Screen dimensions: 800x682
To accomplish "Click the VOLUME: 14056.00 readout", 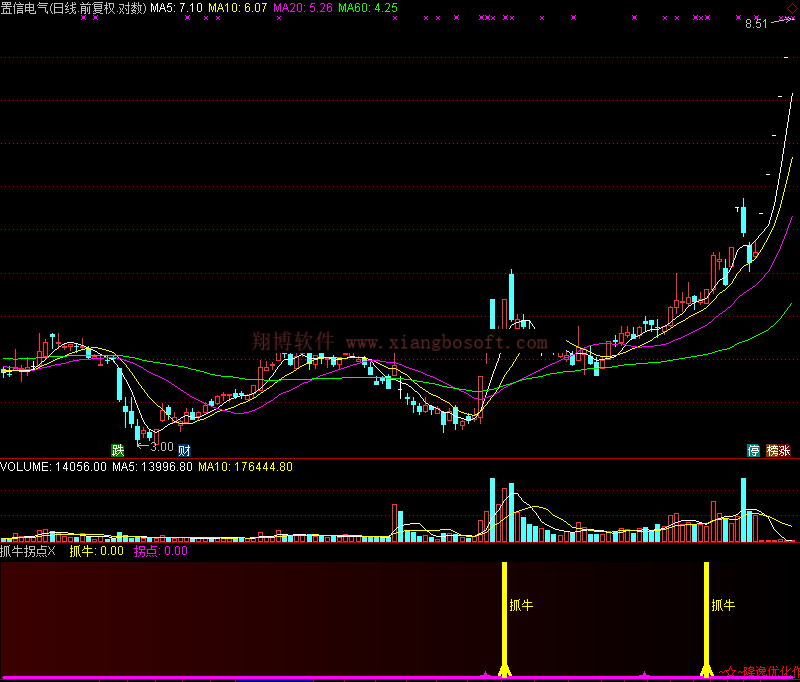I will tap(54, 467).
